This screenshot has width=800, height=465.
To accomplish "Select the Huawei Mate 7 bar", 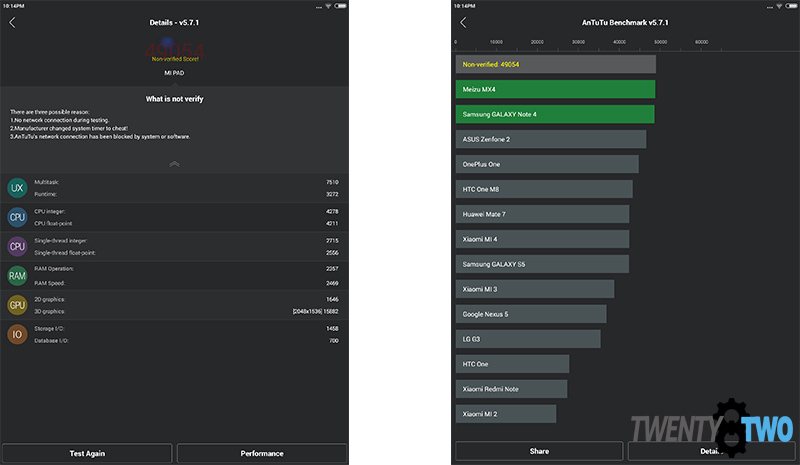I will pos(542,214).
